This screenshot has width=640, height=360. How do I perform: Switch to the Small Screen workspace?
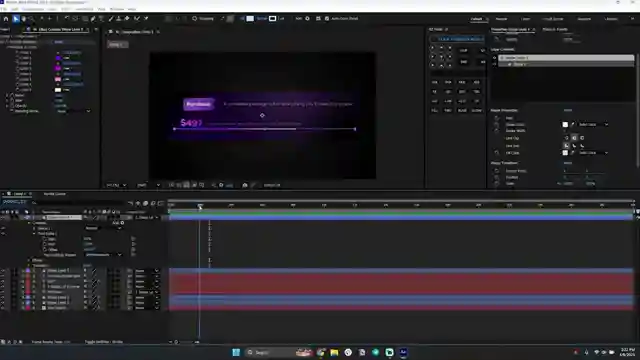pyautogui.click(x=553, y=19)
